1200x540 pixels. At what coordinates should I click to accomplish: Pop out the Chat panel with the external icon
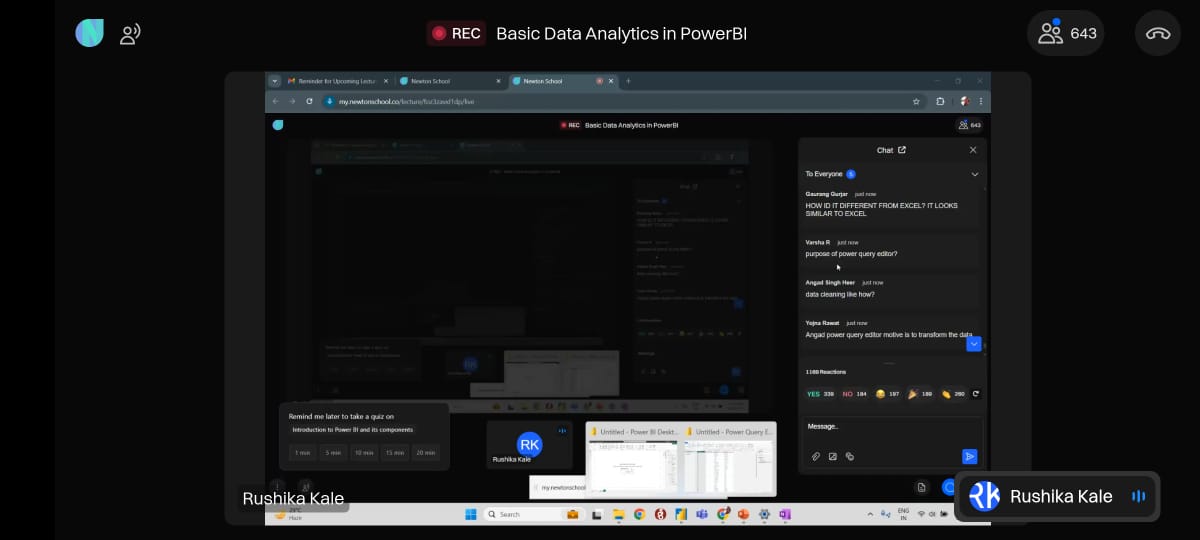click(902, 150)
